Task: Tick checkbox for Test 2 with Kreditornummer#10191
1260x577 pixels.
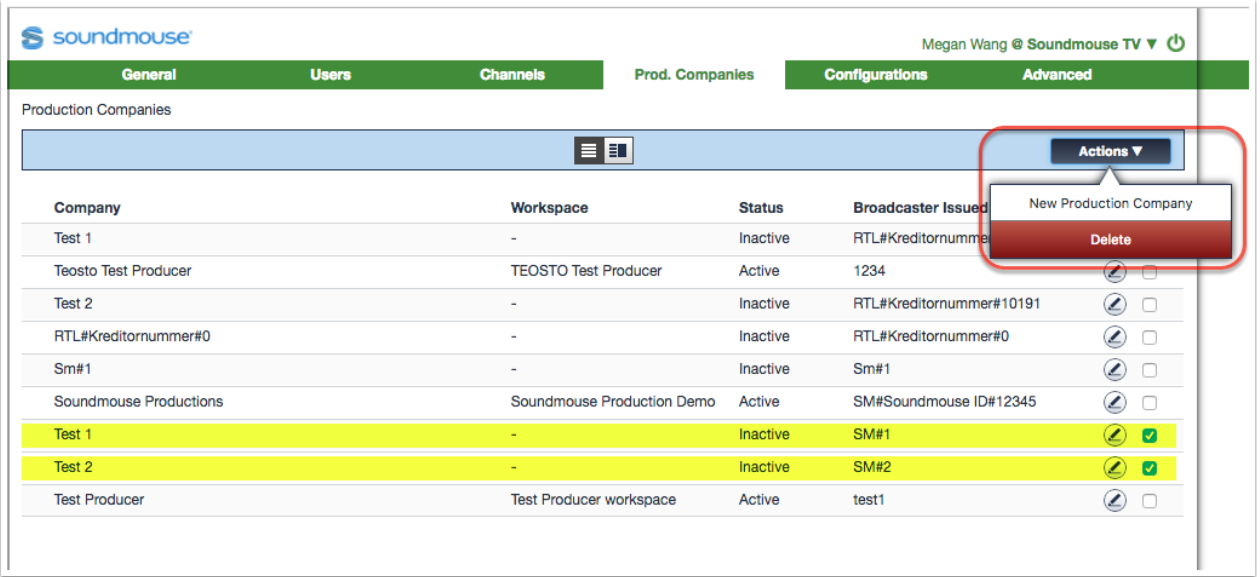Action: pos(1150,305)
